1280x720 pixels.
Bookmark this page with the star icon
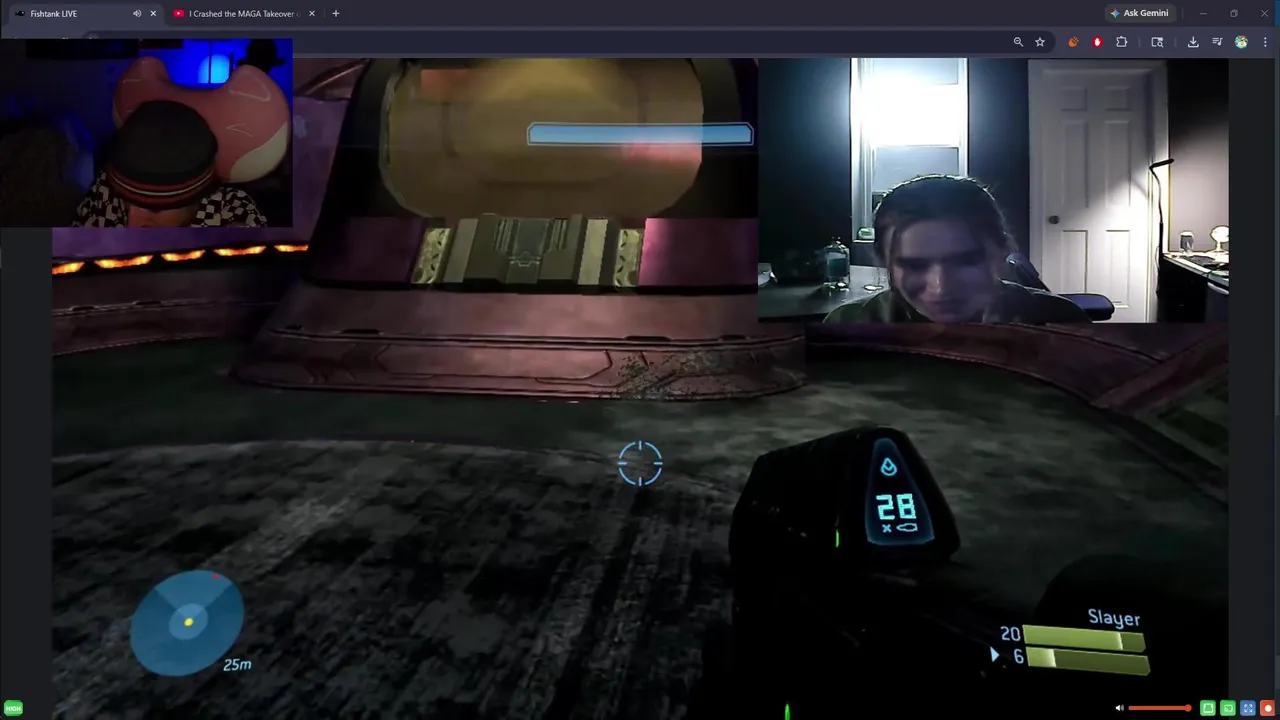click(1040, 42)
